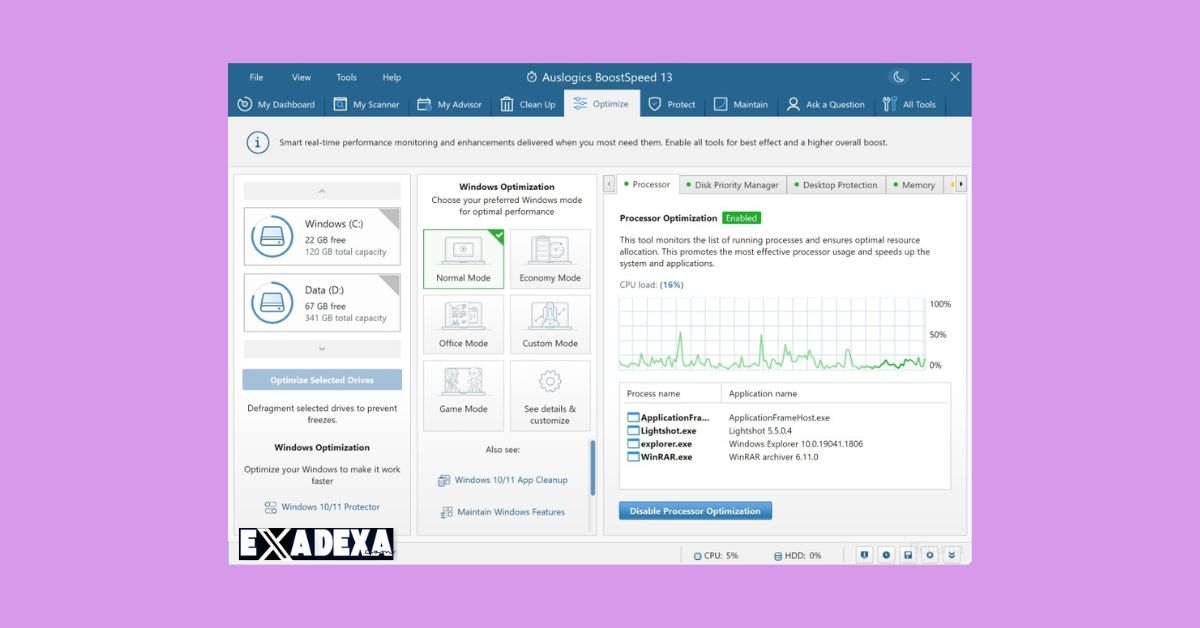Expand the double-chevron in the status bar
Image resolution: width=1200 pixels, height=628 pixels.
click(952, 555)
